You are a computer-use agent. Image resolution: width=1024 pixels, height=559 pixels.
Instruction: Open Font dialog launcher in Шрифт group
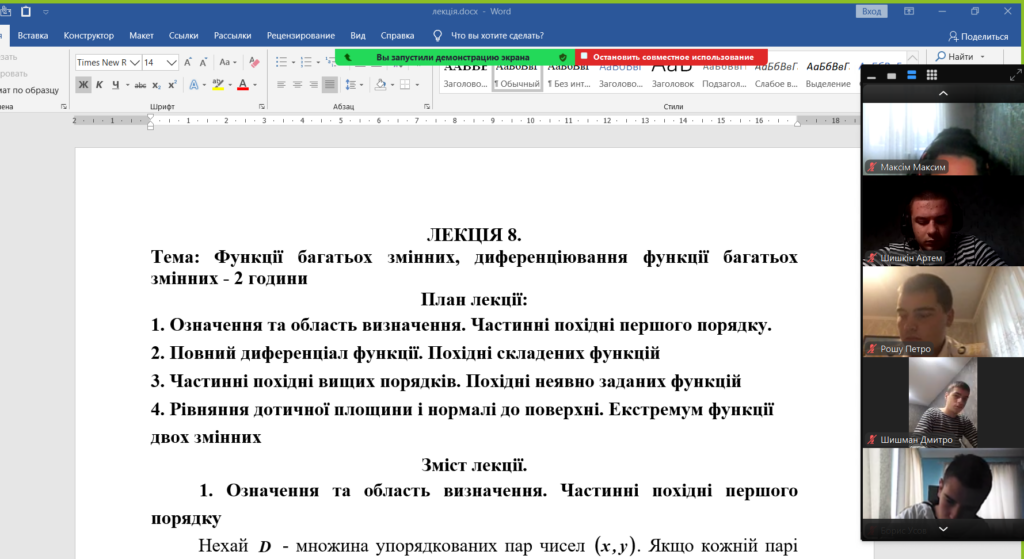(x=261, y=106)
